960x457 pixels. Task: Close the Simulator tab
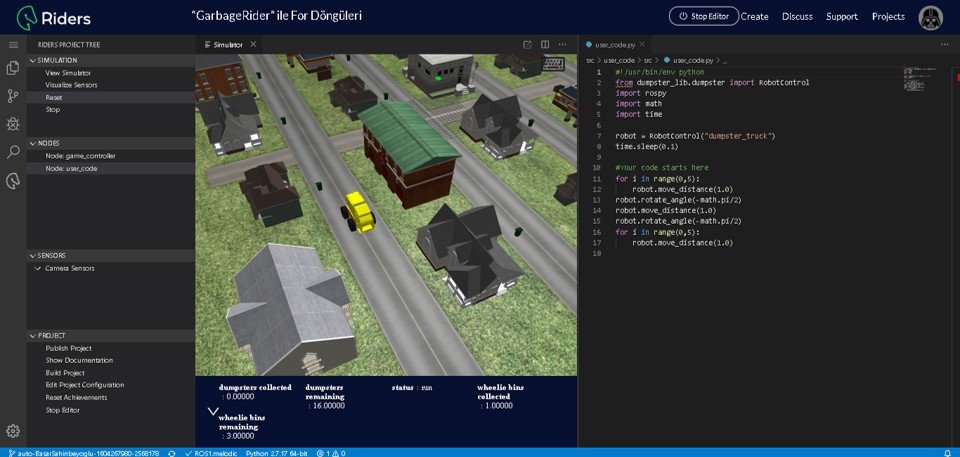pyautogui.click(x=253, y=45)
